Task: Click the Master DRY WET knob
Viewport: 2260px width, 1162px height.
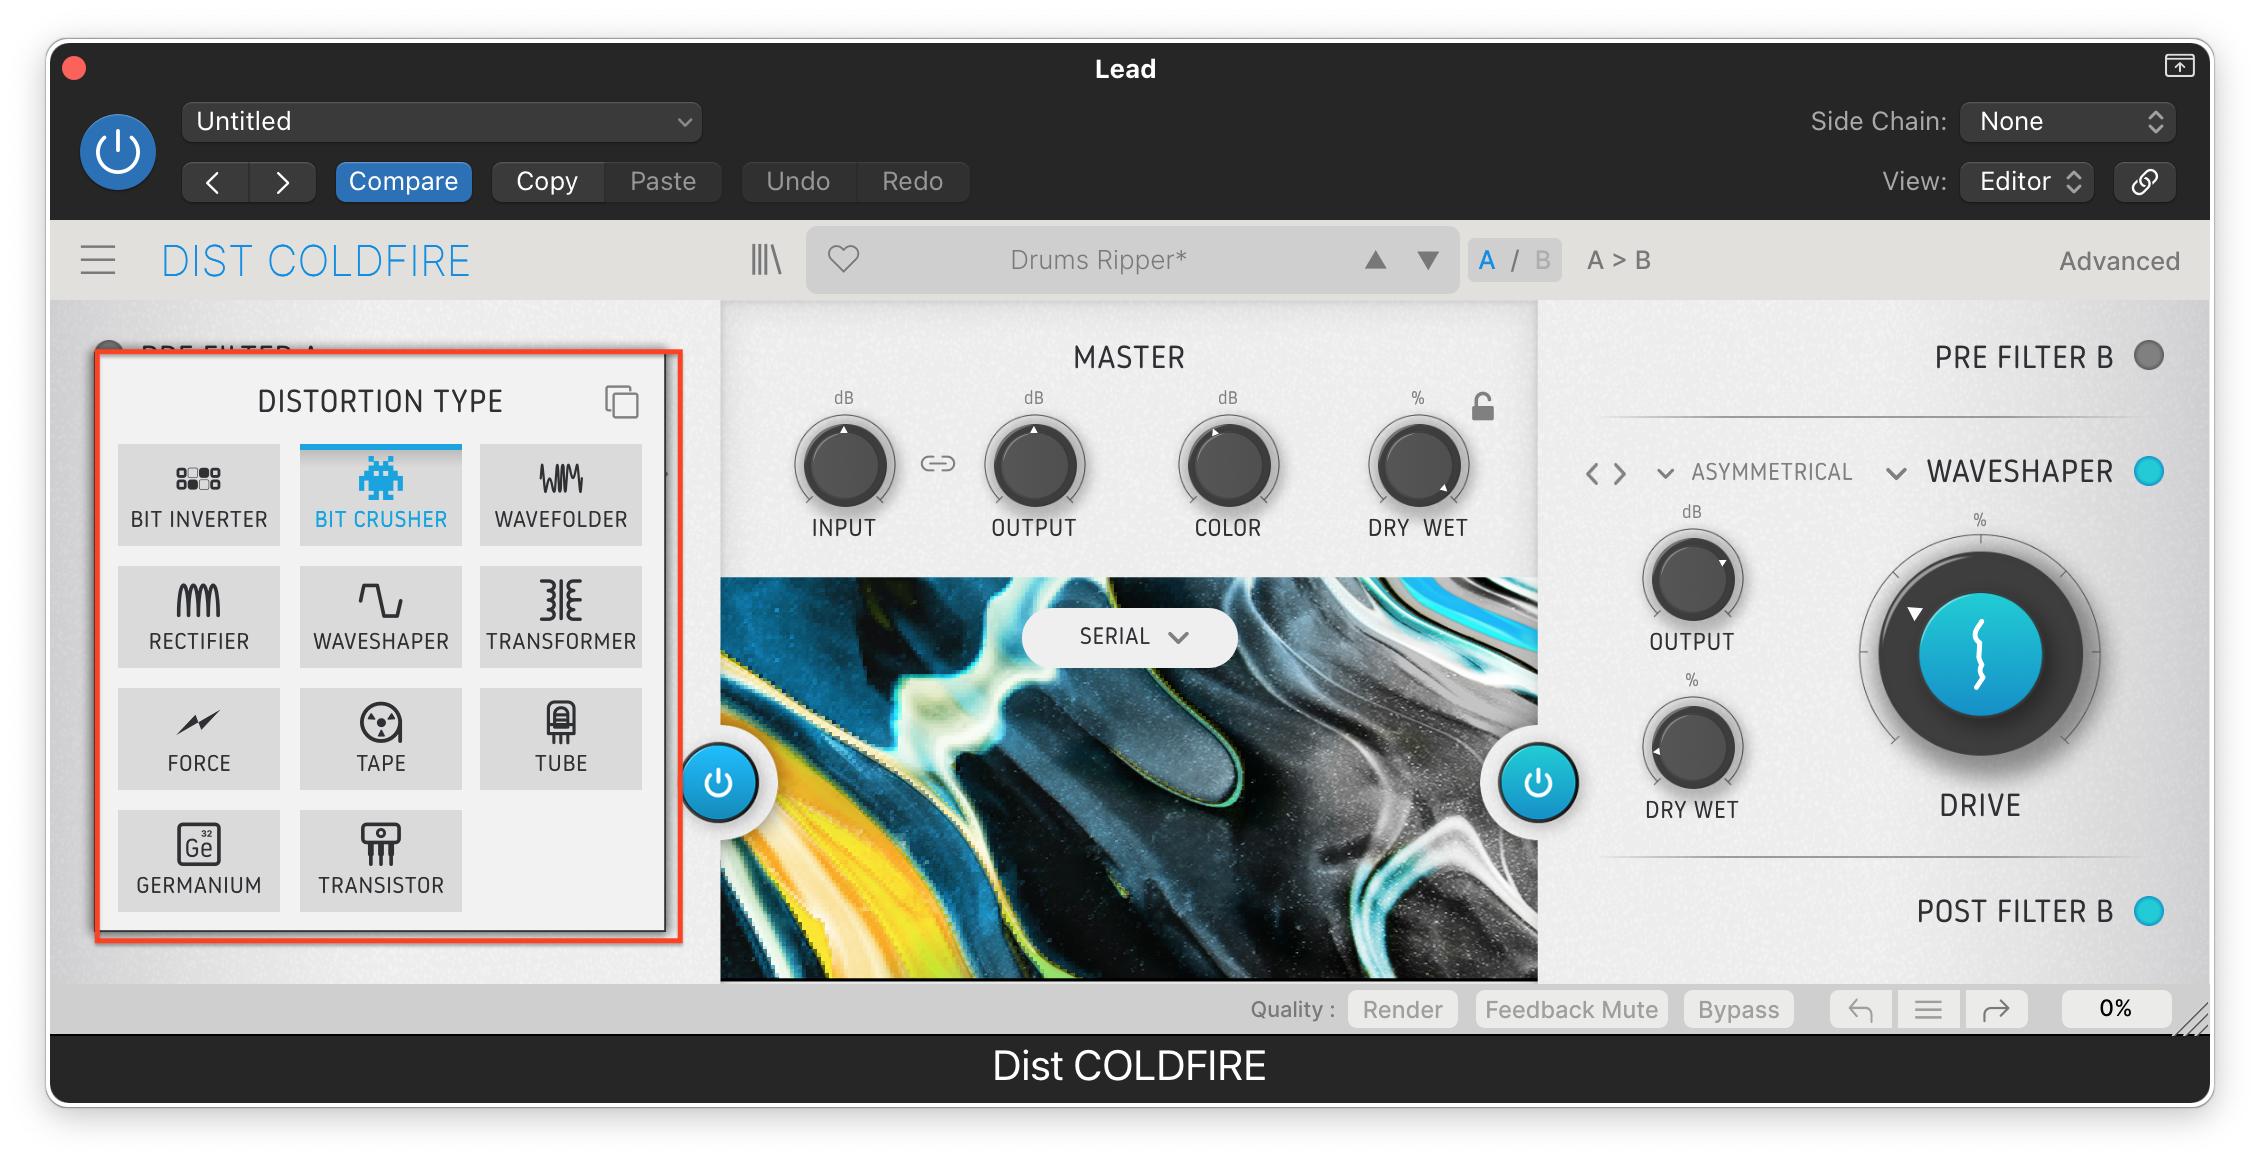Action: point(1418,465)
